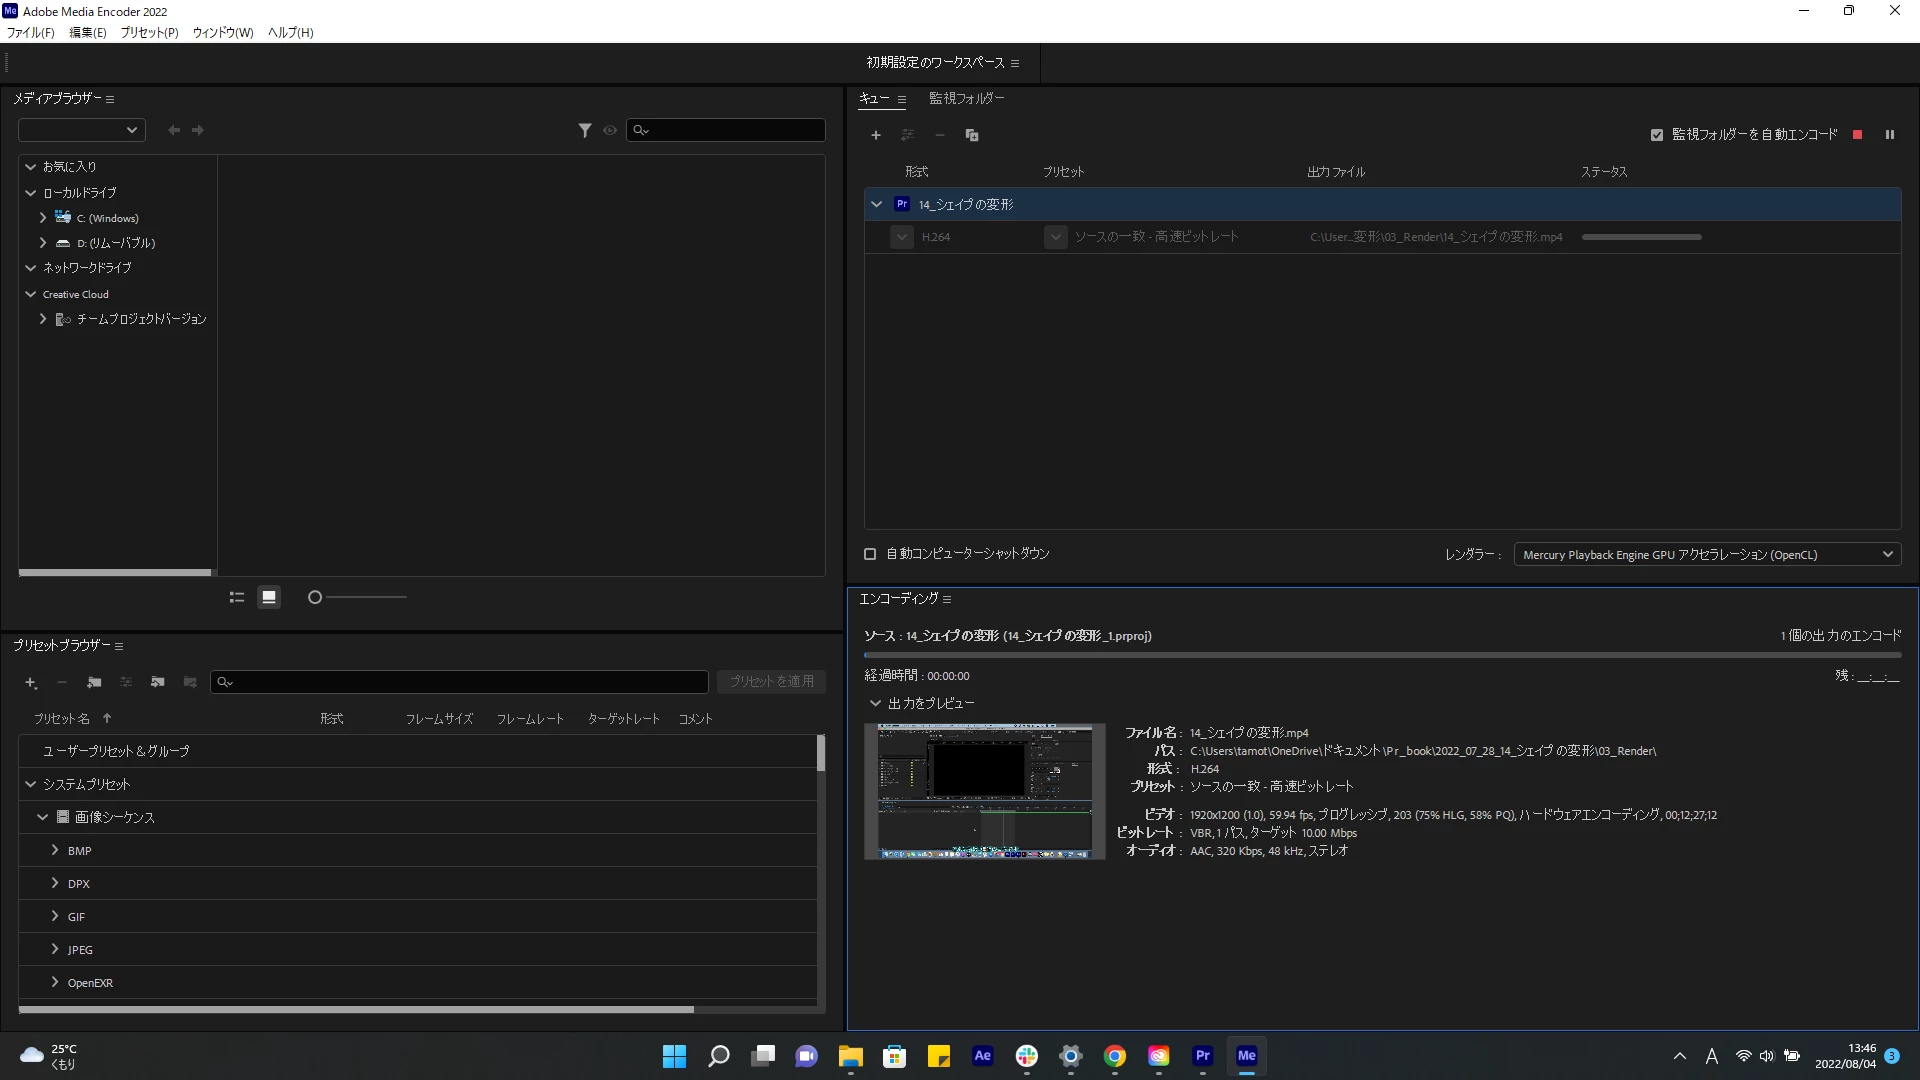Switch to 監視フォルダー tab
This screenshot has height=1080, width=1920.
pyautogui.click(x=966, y=98)
